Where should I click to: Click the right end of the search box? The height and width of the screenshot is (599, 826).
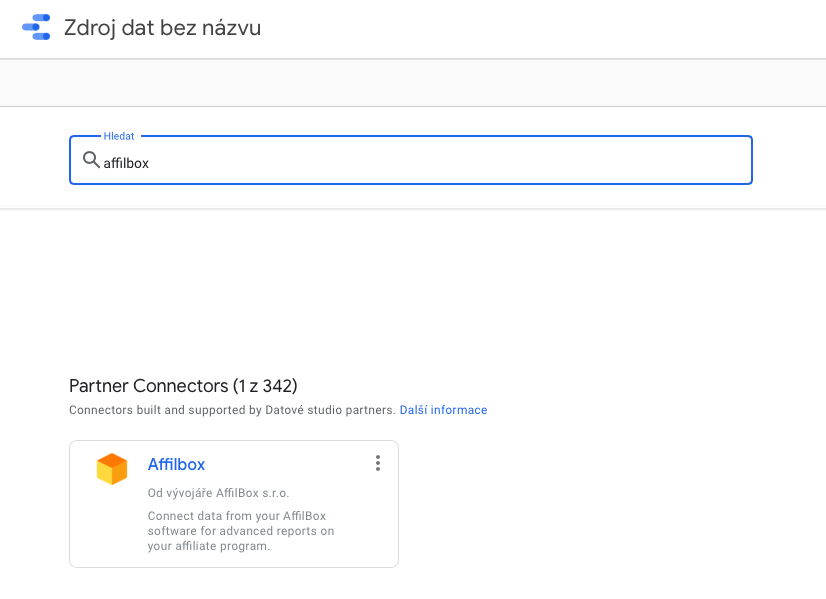[727, 160]
